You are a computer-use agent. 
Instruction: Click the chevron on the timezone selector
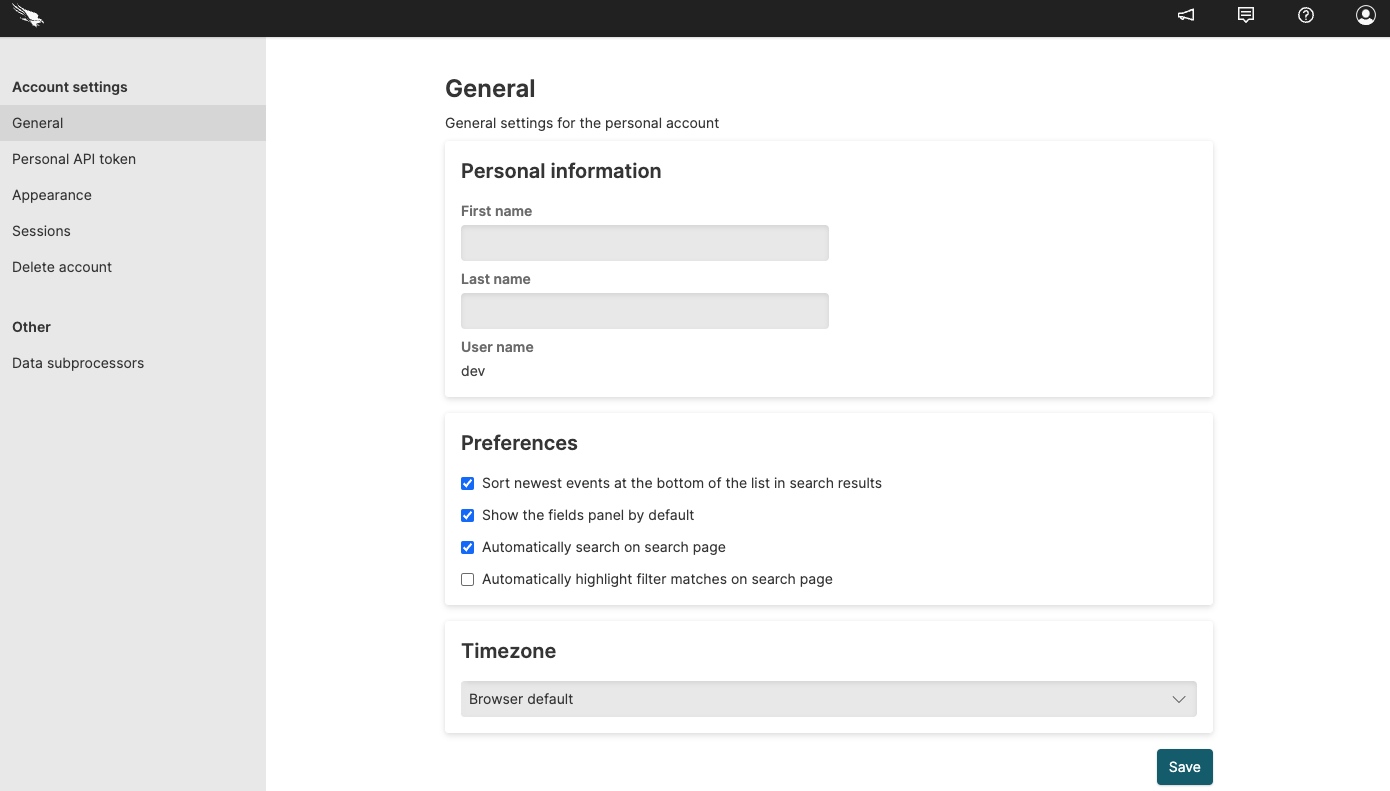click(x=1178, y=699)
